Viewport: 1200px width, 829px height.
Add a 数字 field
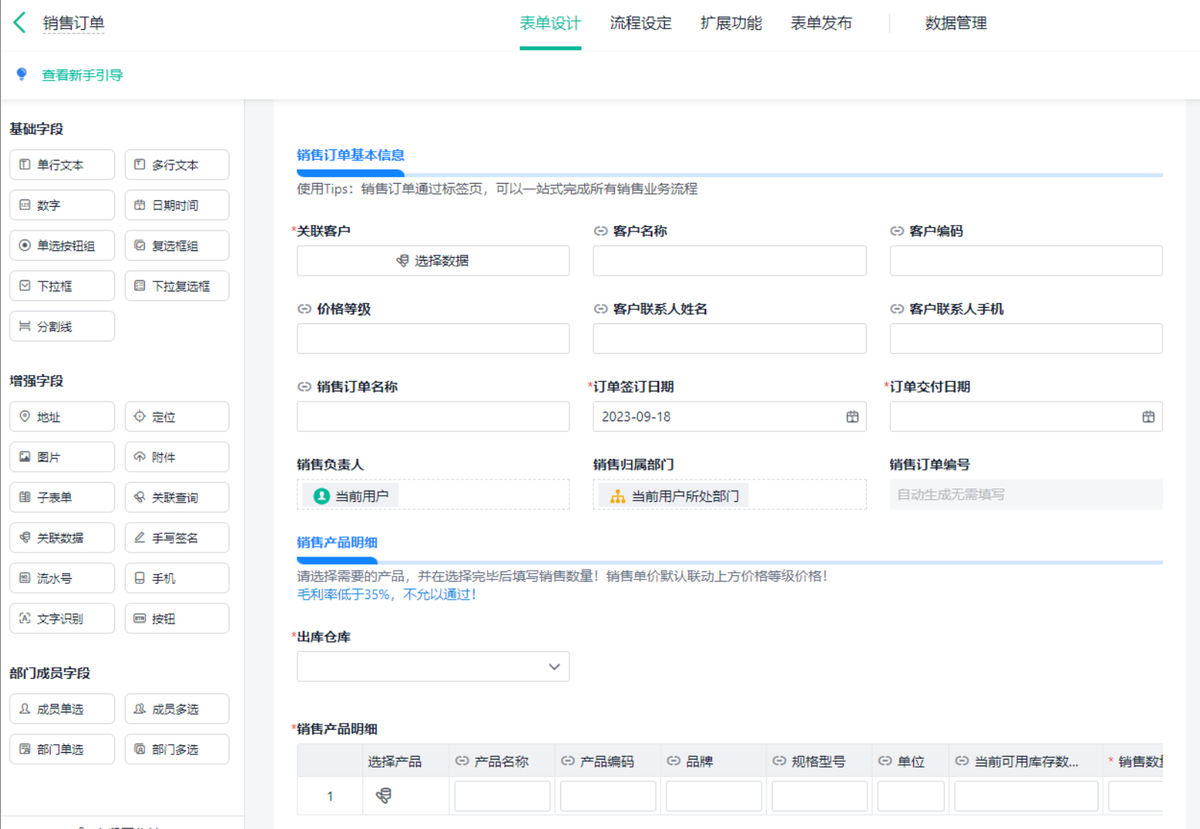62,205
